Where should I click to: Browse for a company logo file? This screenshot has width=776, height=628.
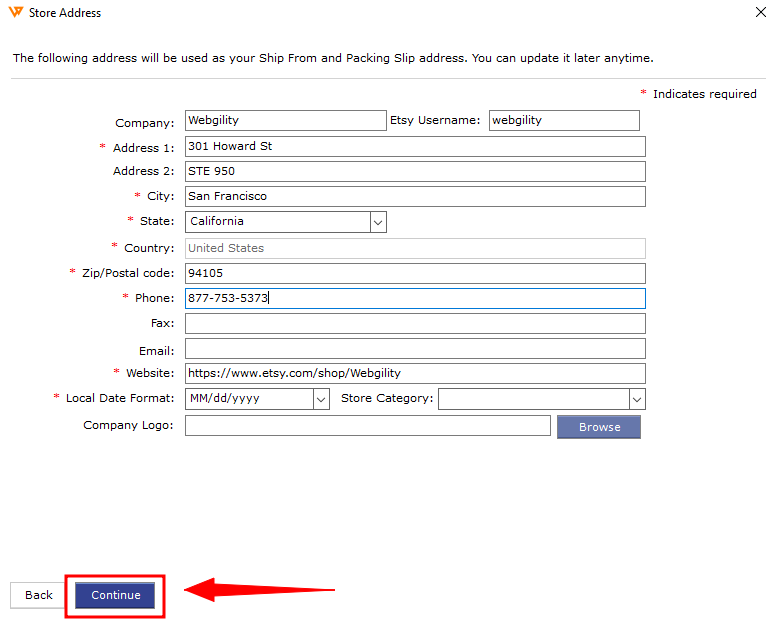pyautogui.click(x=599, y=427)
